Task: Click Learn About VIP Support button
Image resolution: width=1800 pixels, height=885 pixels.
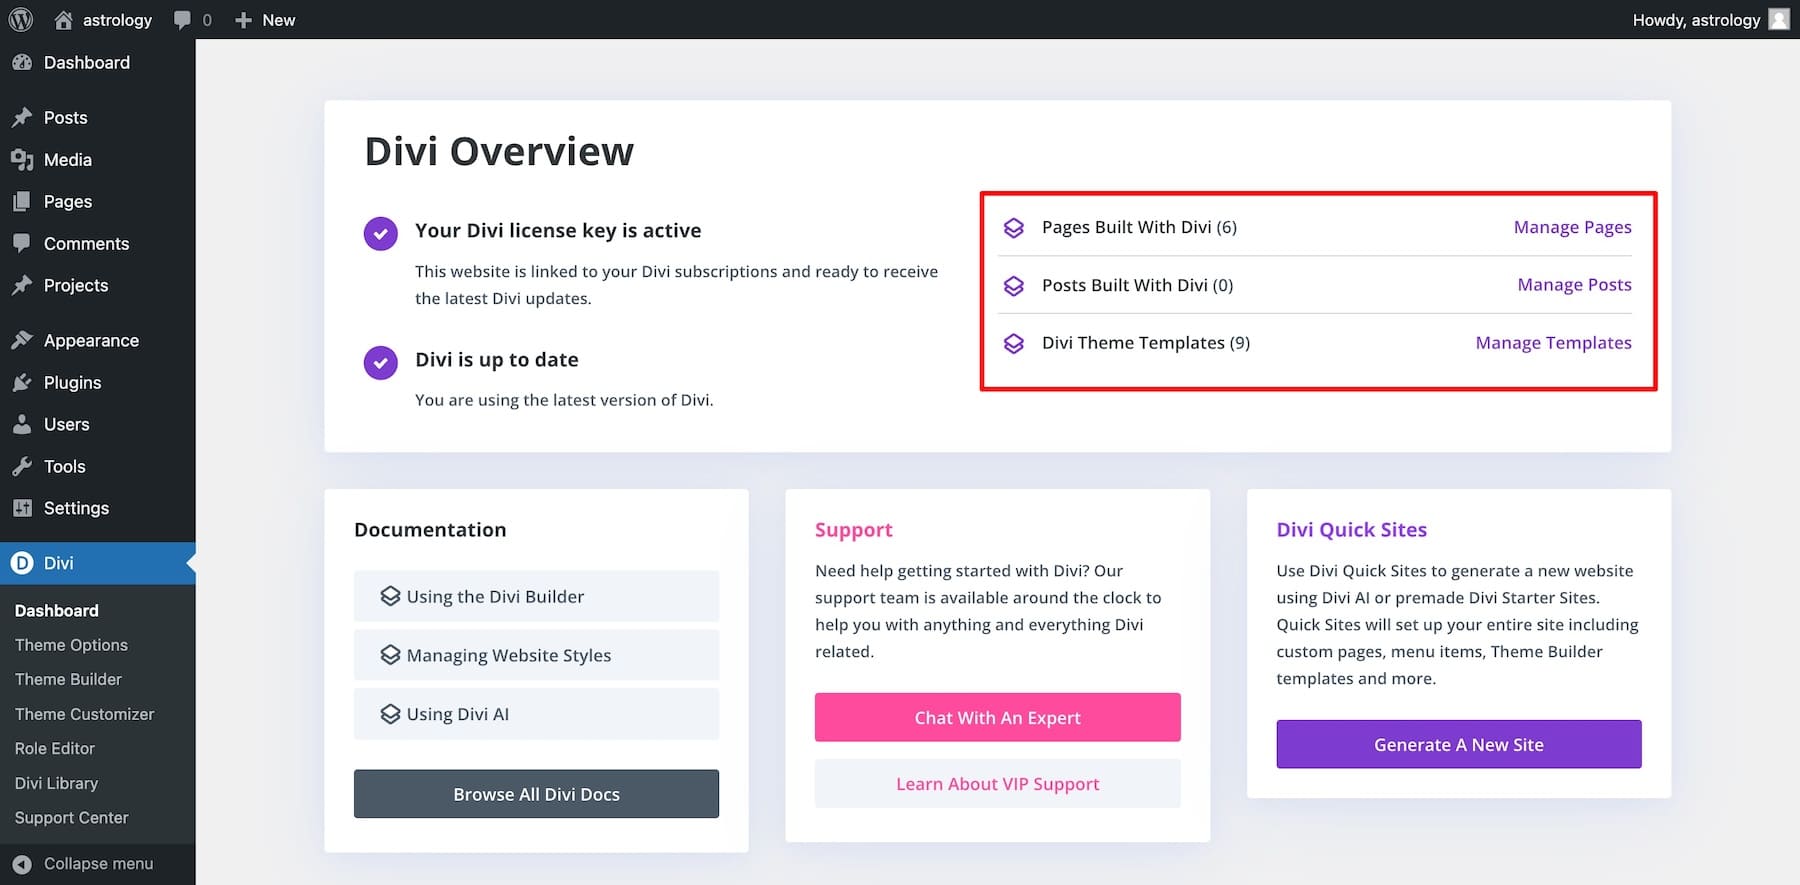Action: (997, 784)
